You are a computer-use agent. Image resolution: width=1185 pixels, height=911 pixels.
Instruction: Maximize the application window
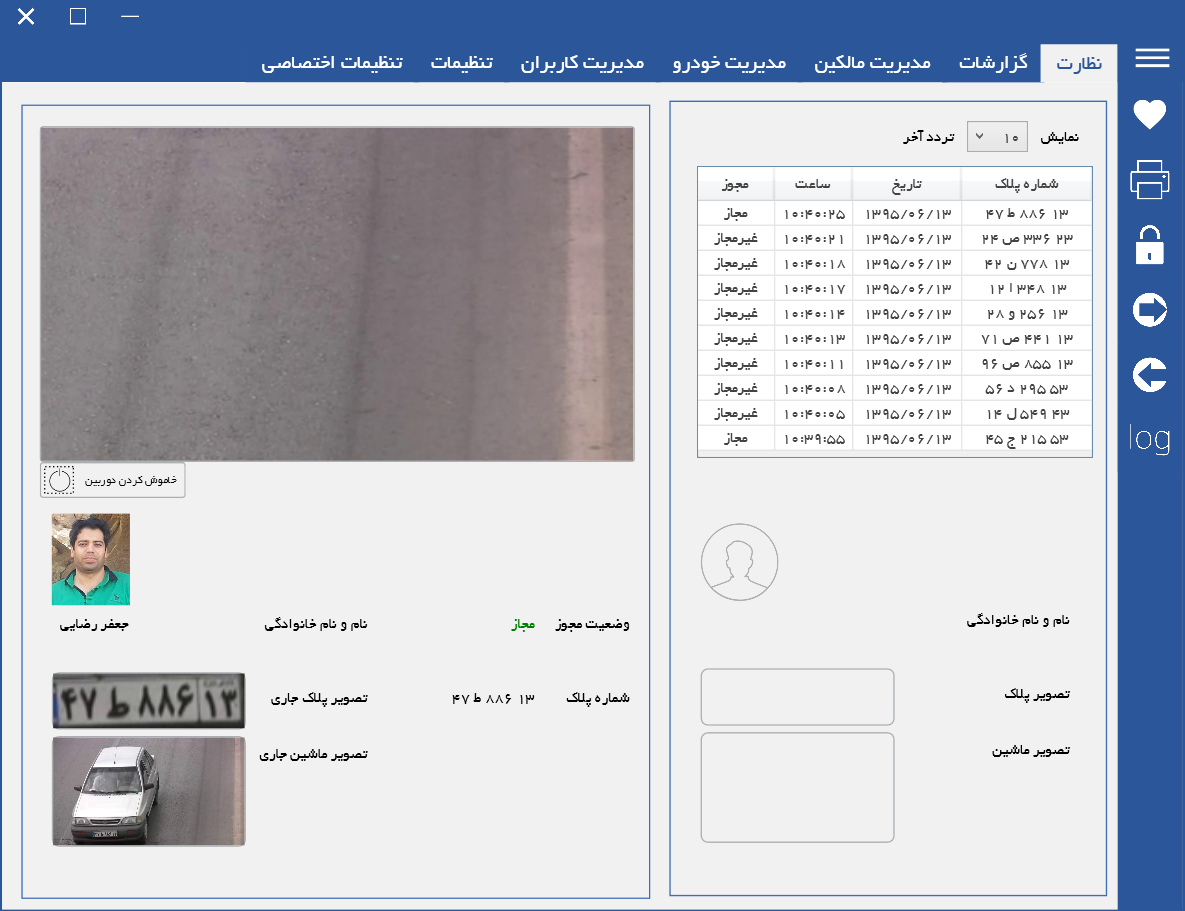(78, 16)
